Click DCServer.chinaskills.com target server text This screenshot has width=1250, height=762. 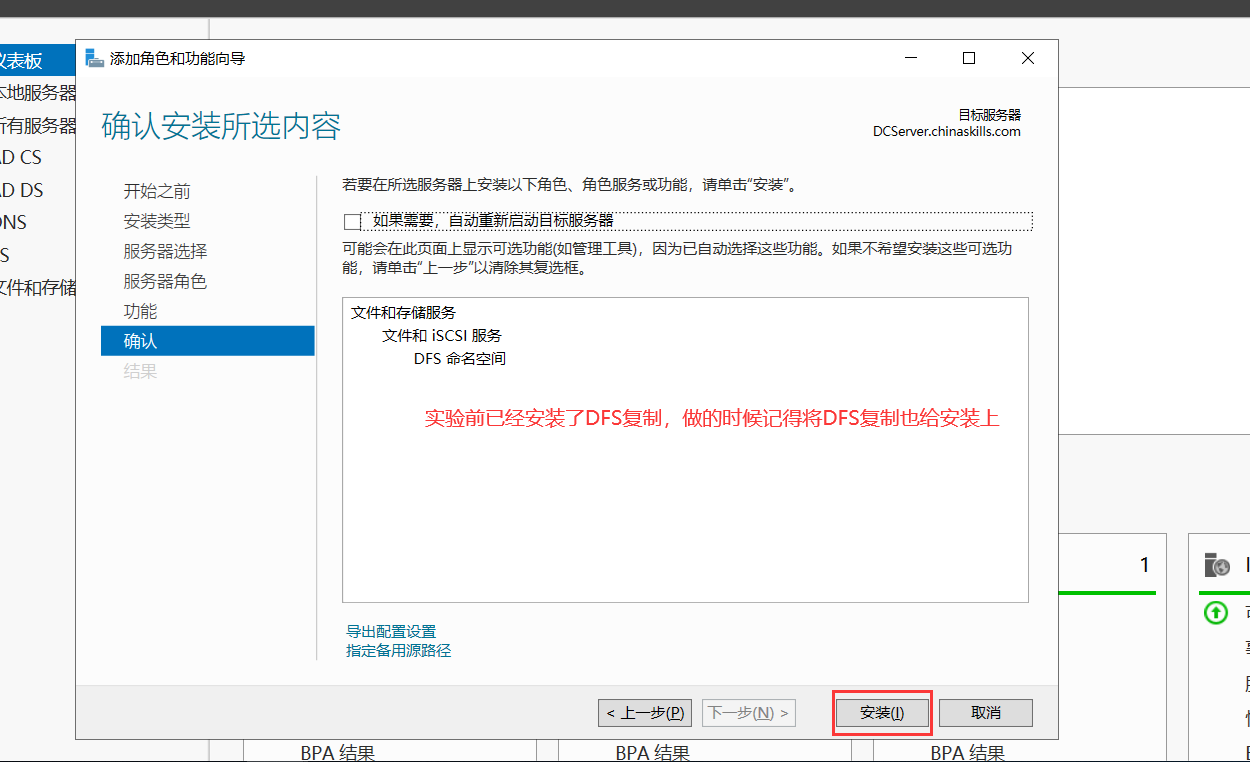pyautogui.click(x=947, y=131)
